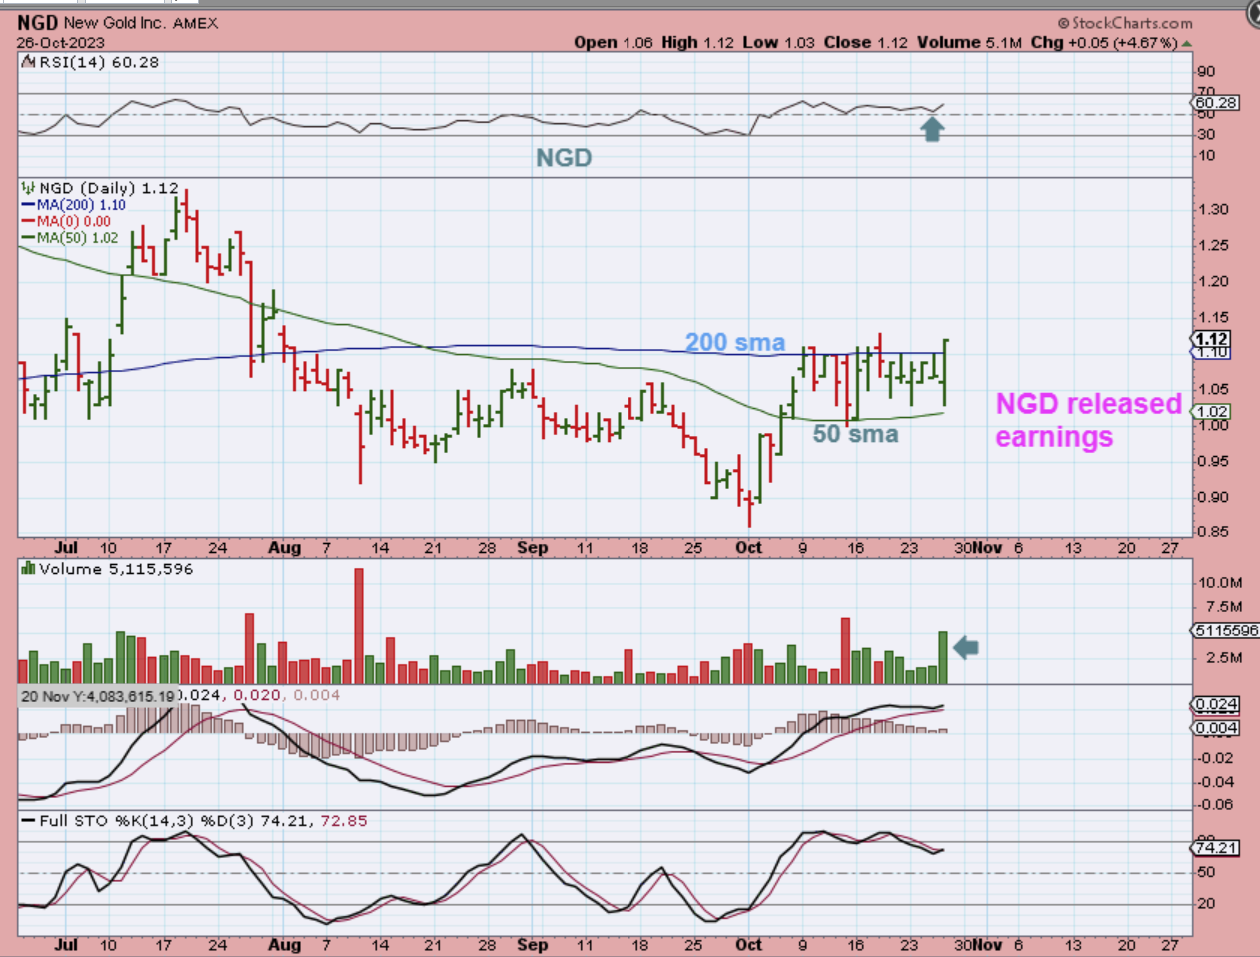This screenshot has height=957, width=1260.
Task: Click the tallest red volume bar in August
Action: pyautogui.click(x=359, y=626)
